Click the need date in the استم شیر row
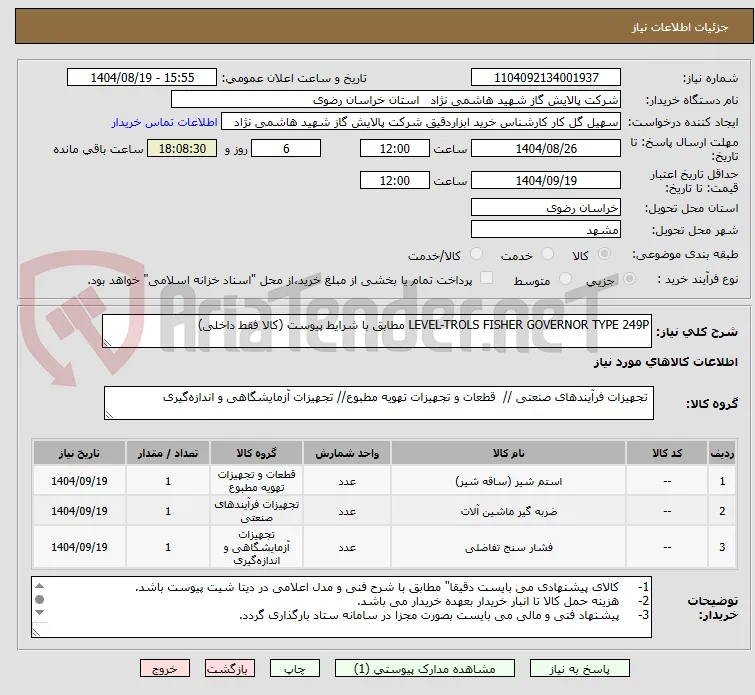The height and width of the screenshot is (695, 755). point(79,481)
